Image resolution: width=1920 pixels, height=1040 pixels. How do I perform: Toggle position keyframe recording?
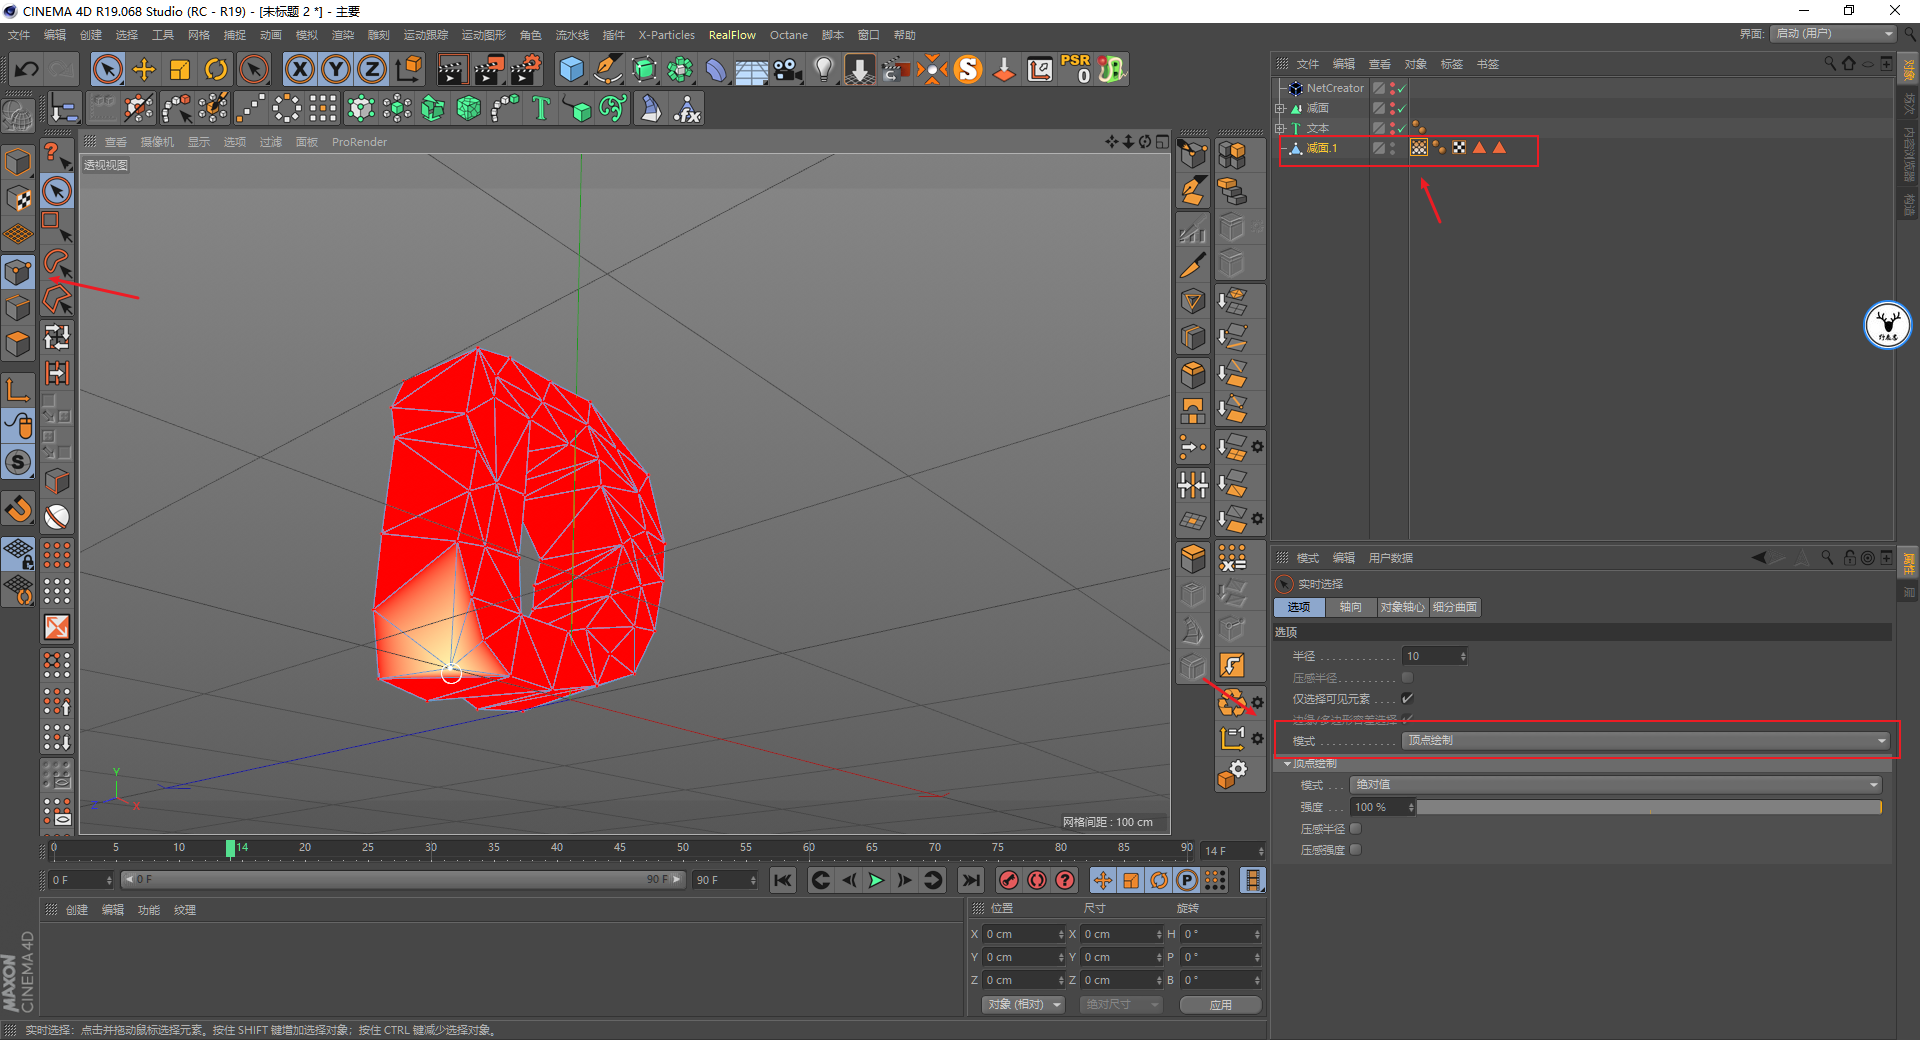point(1103,880)
